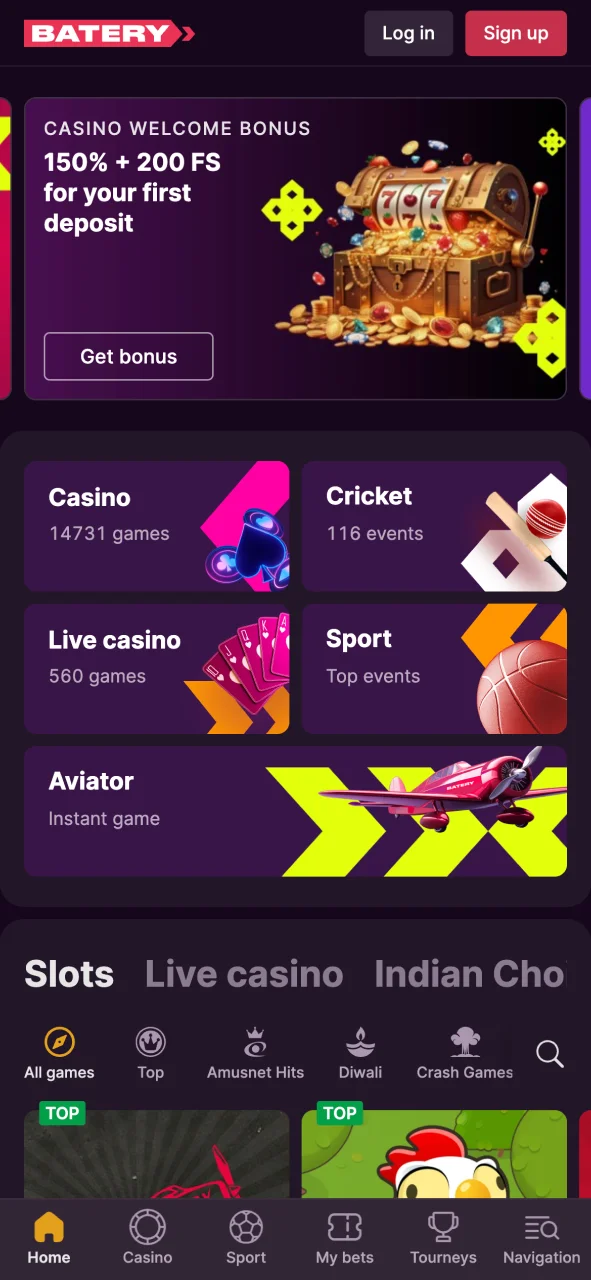The image size is (591, 1280).
Task: Click the games search magnifier icon
Action: pyautogui.click(x=550, y=1053)
